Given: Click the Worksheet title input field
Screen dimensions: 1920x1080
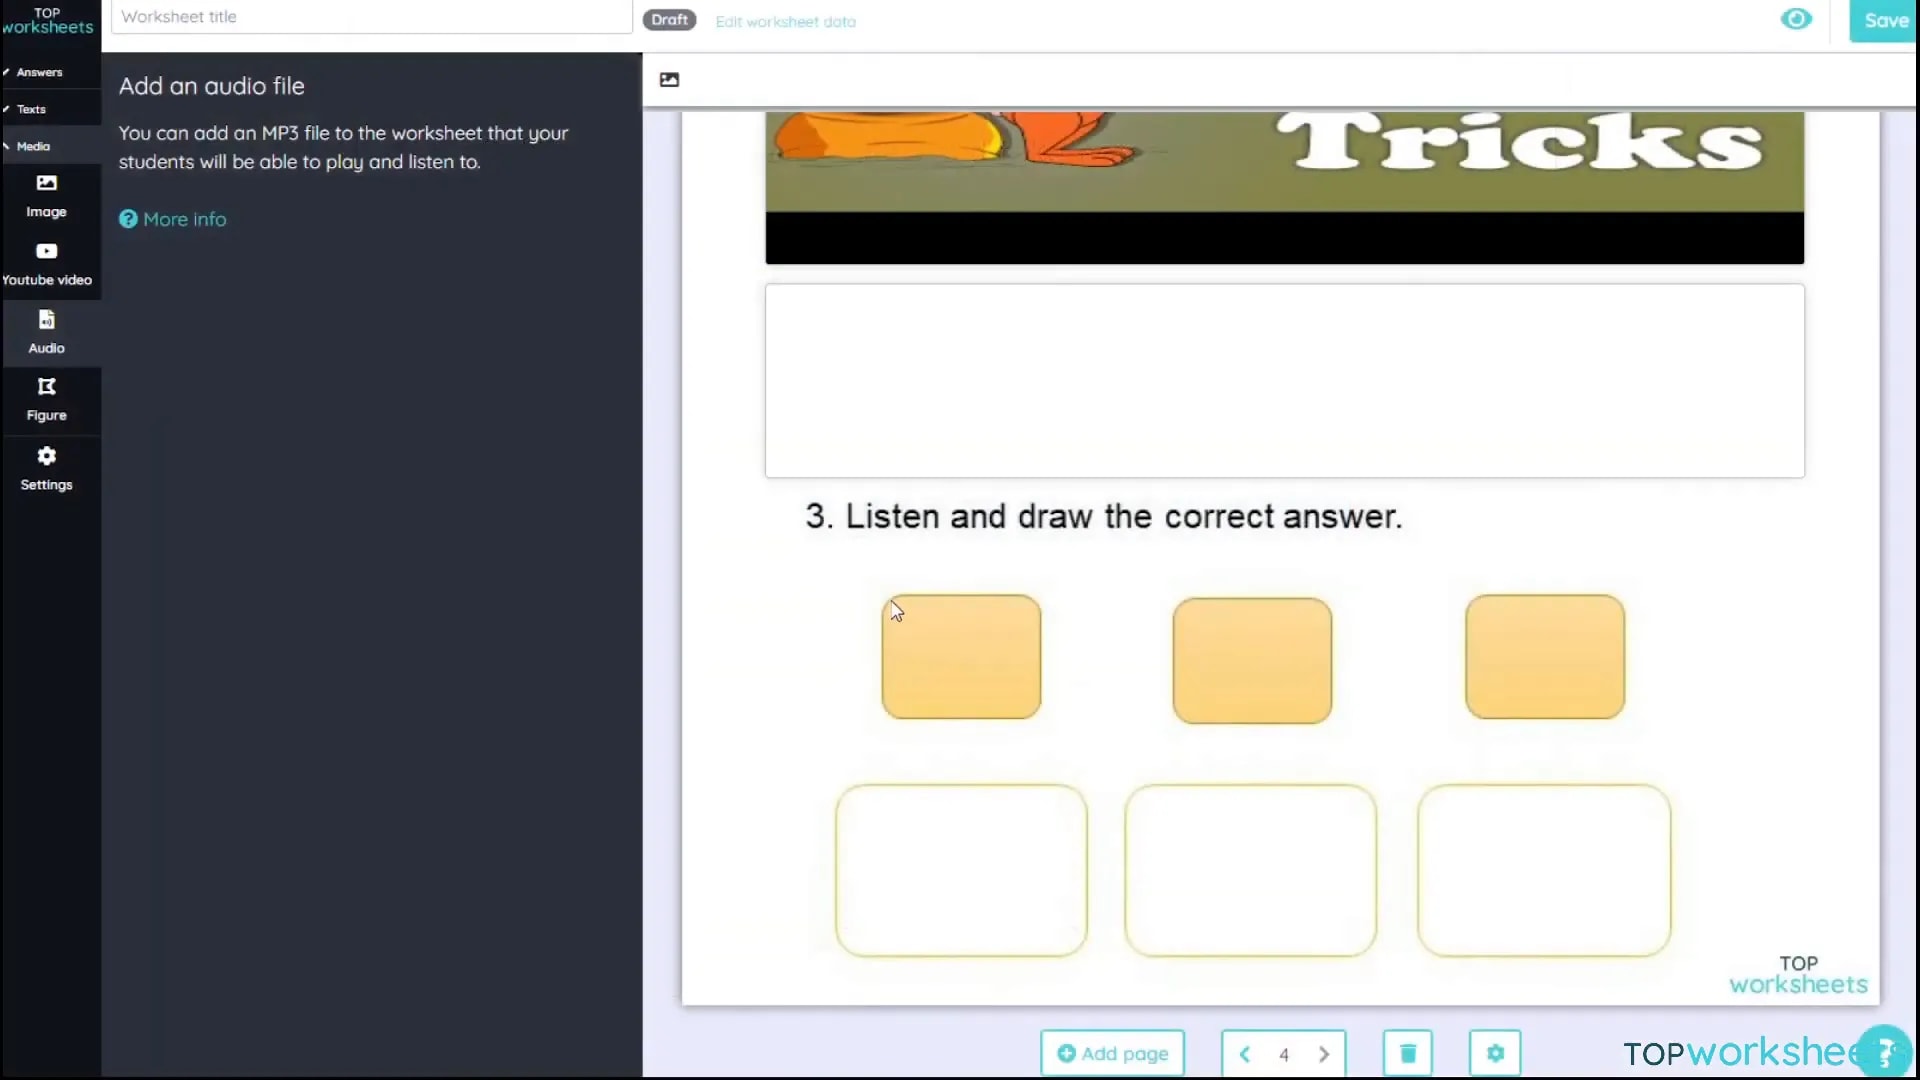Looking at the screenshot, I should pyautogui.click(x=371, y=17).
